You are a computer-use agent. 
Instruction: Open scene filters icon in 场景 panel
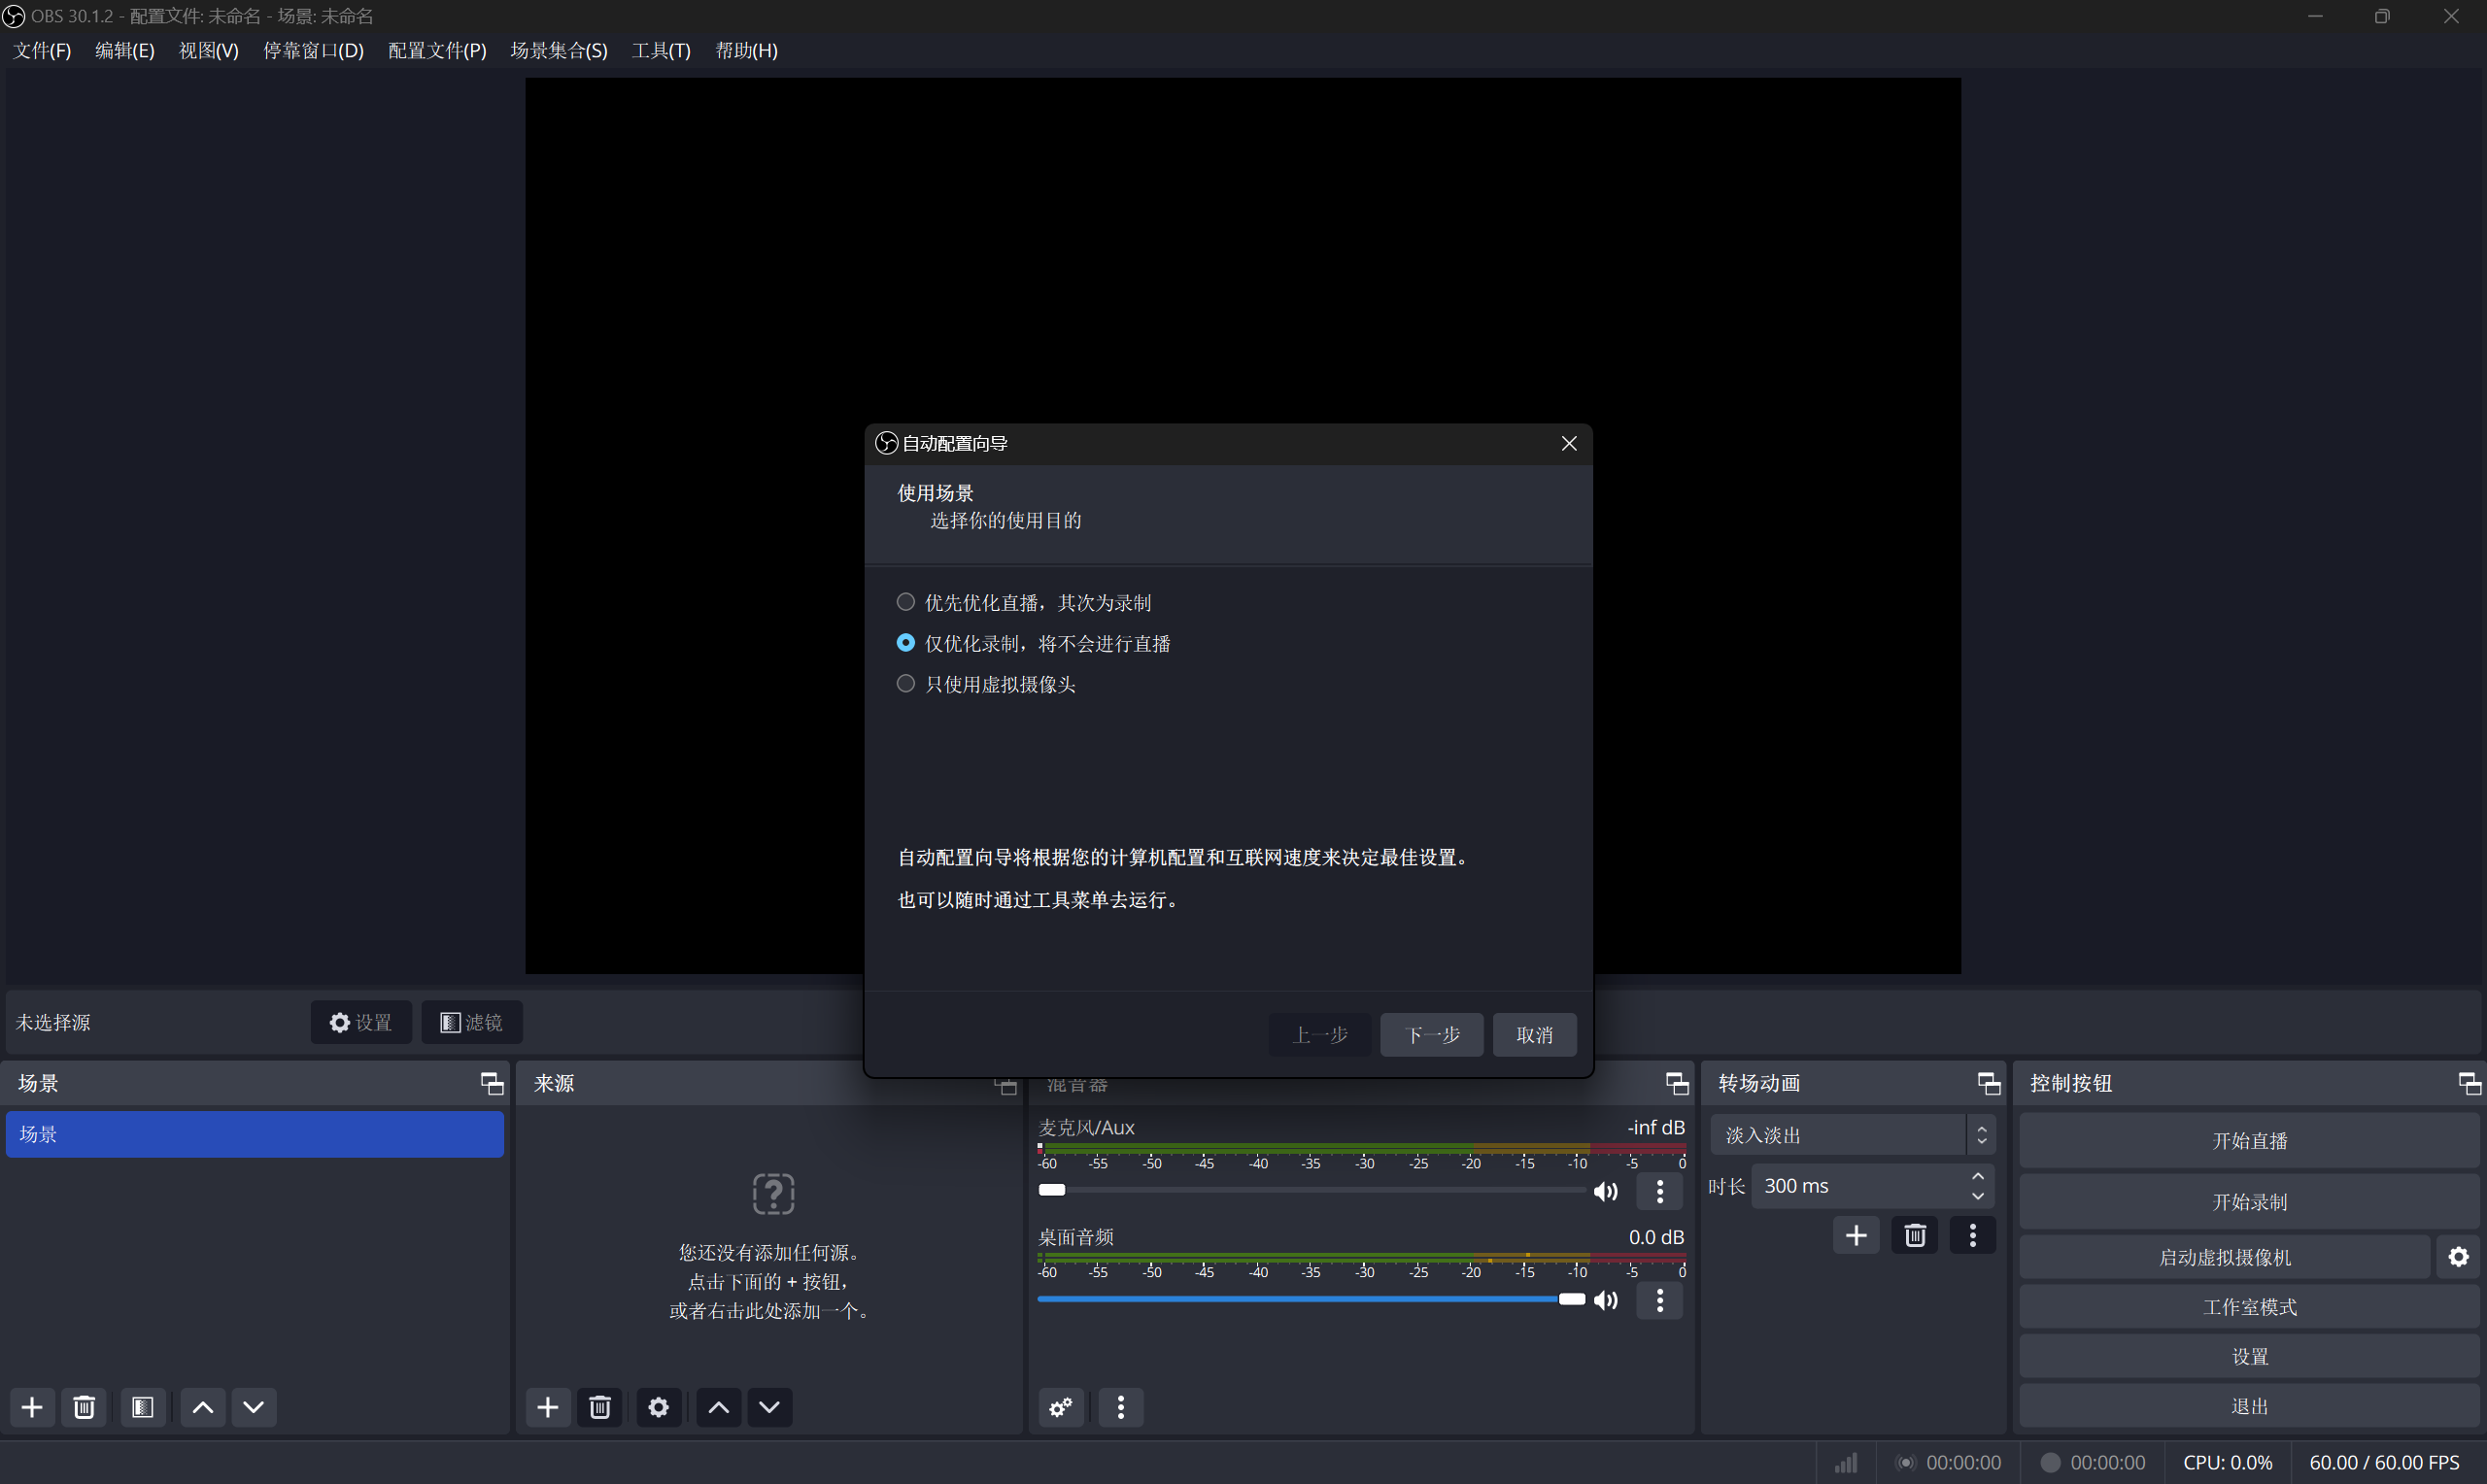(x=143, y=1407)
